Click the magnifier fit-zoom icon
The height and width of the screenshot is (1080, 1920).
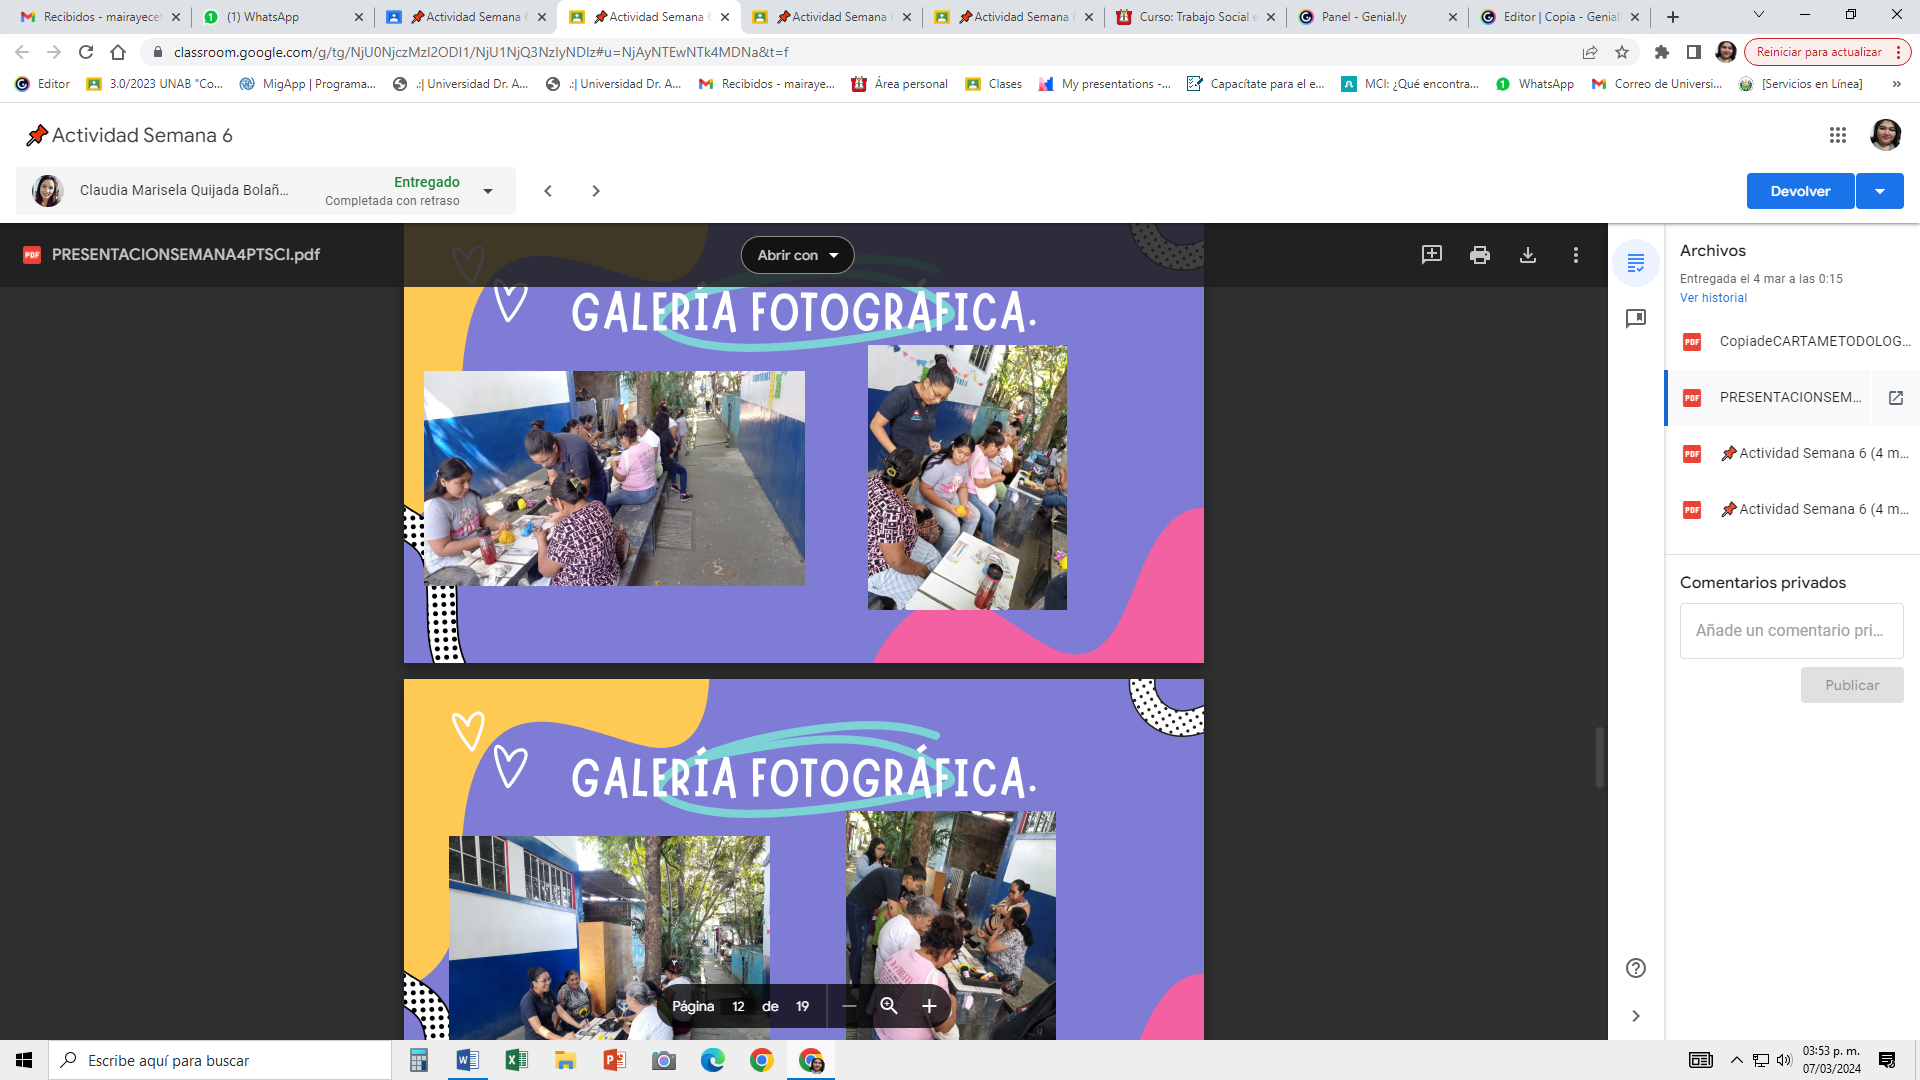[888, 1006]
